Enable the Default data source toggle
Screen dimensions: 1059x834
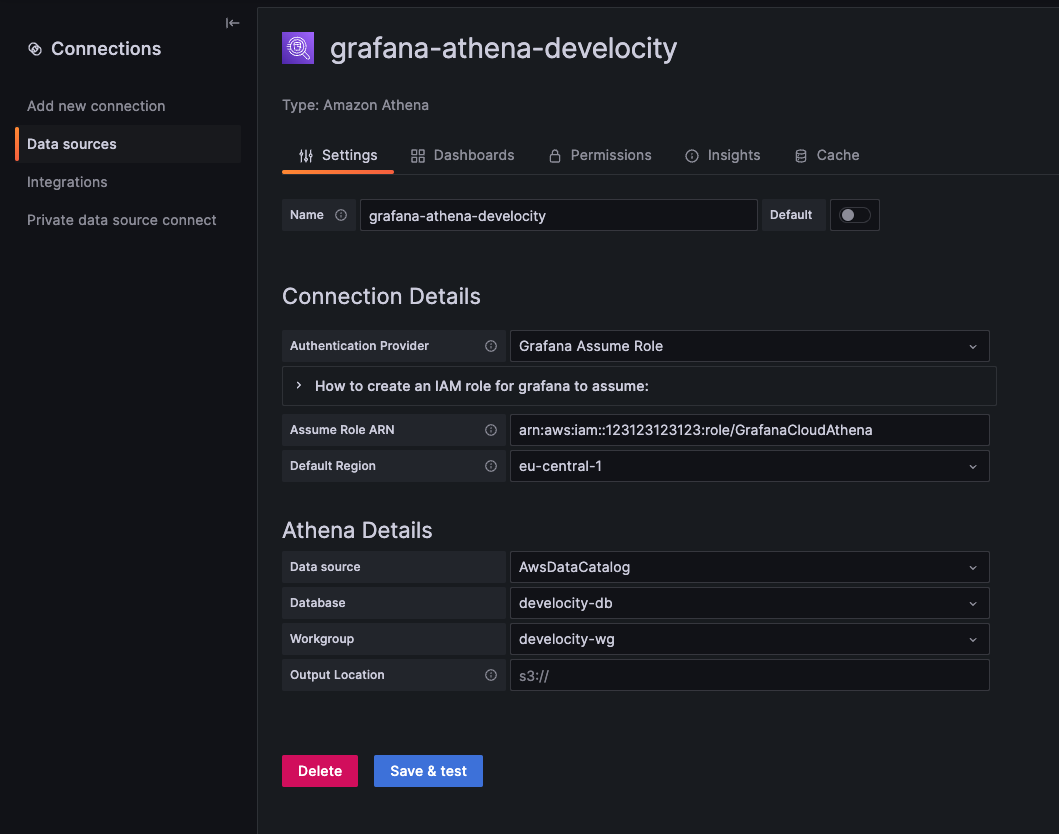pyautogui.click(x=855, y=215)
